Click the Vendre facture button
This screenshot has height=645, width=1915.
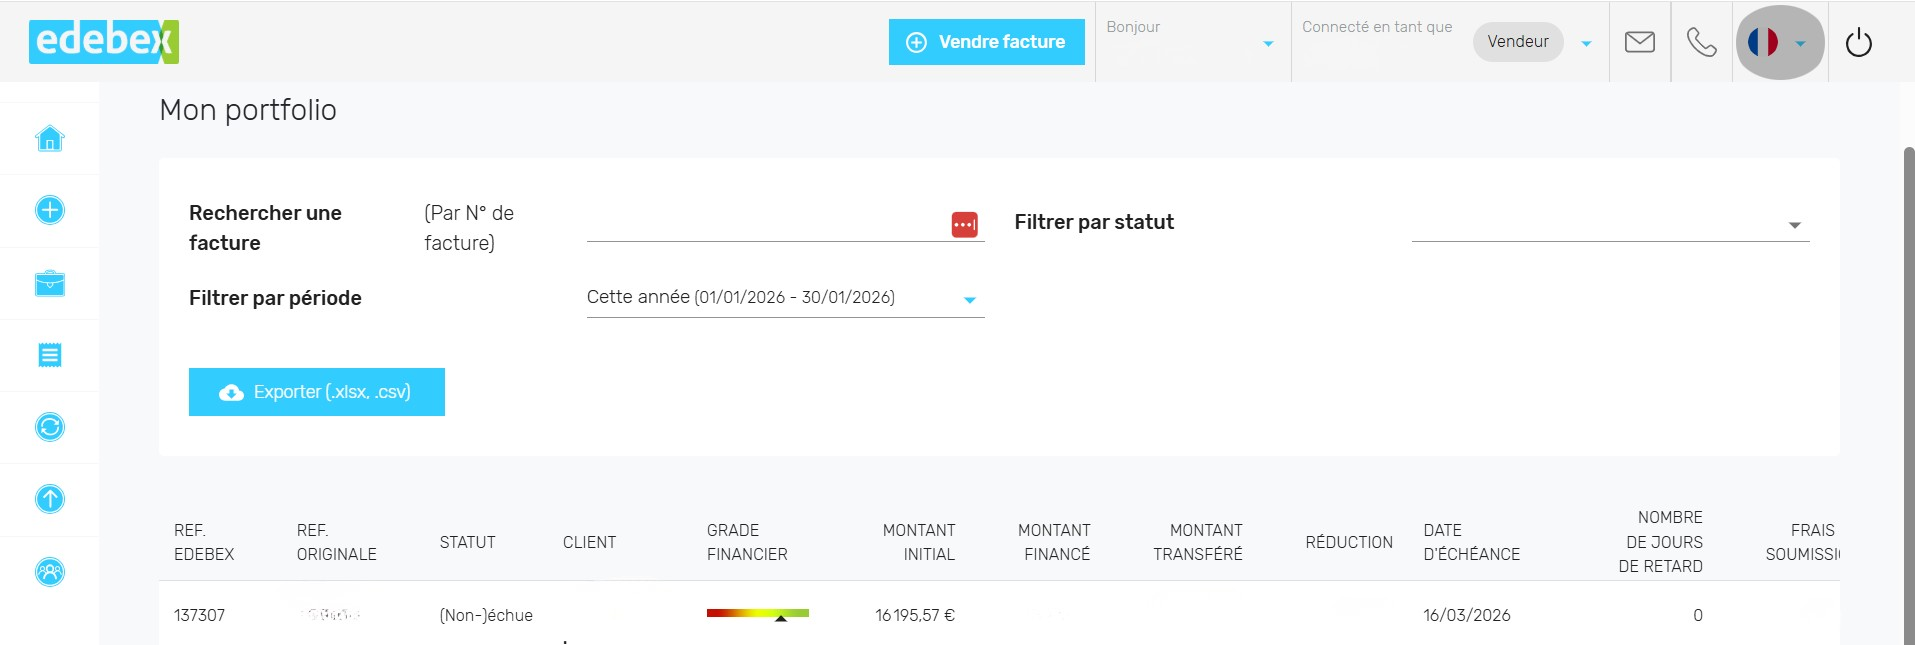pyautogui.click(x=986, y=42)
